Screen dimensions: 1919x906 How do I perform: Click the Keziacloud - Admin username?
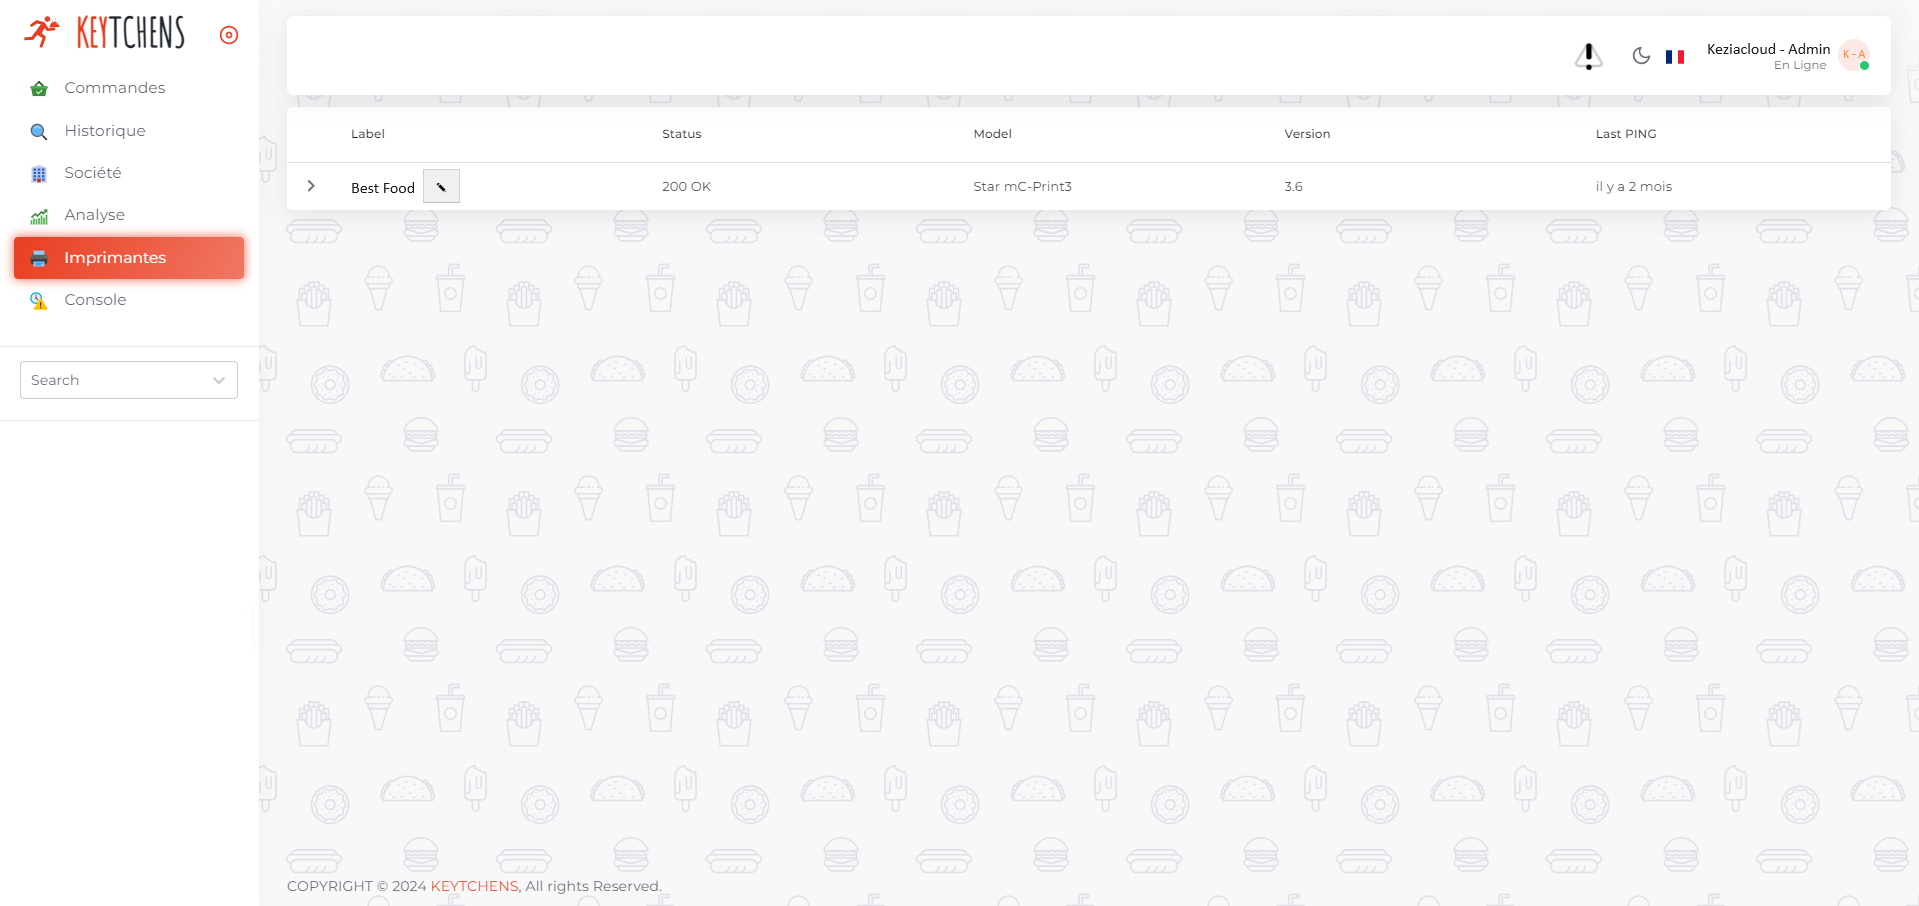coord(1768,49)
